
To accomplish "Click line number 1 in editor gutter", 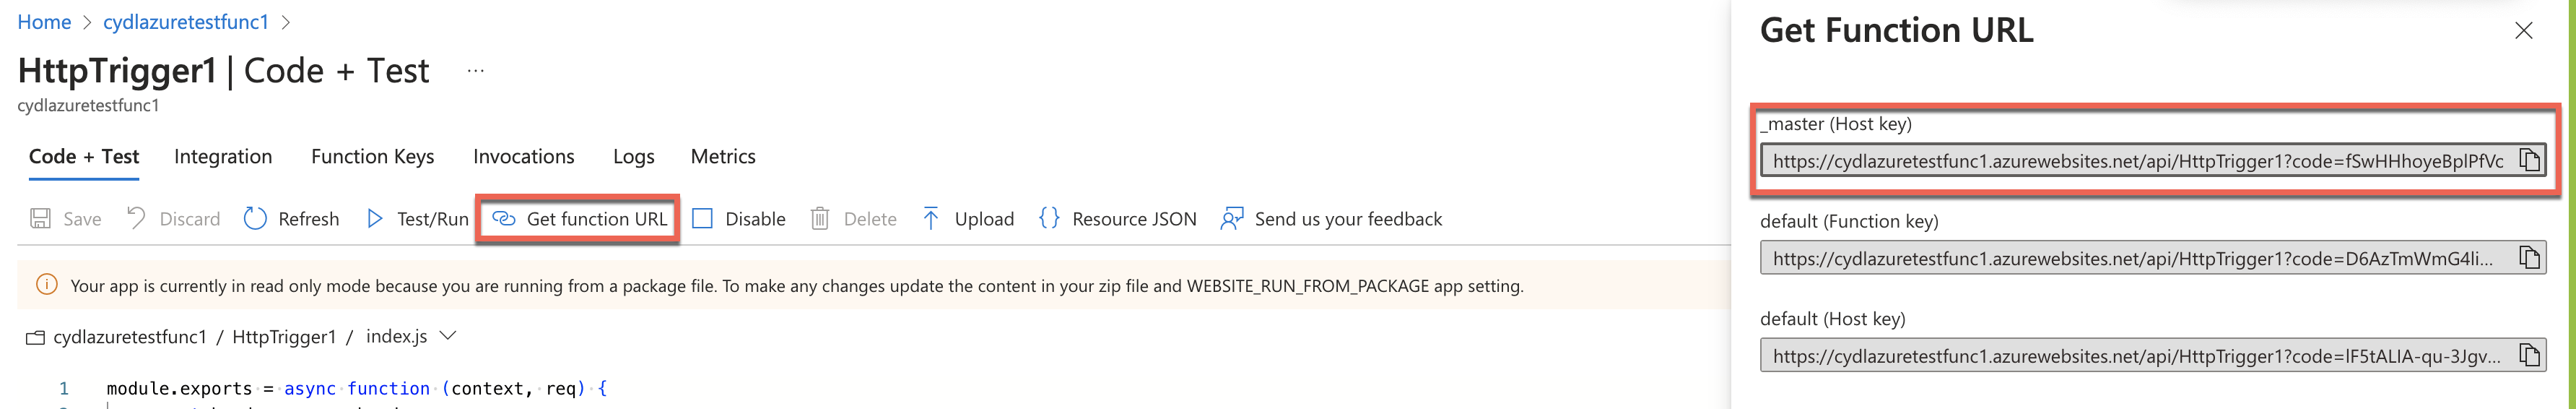I will (x=64, y=388).
